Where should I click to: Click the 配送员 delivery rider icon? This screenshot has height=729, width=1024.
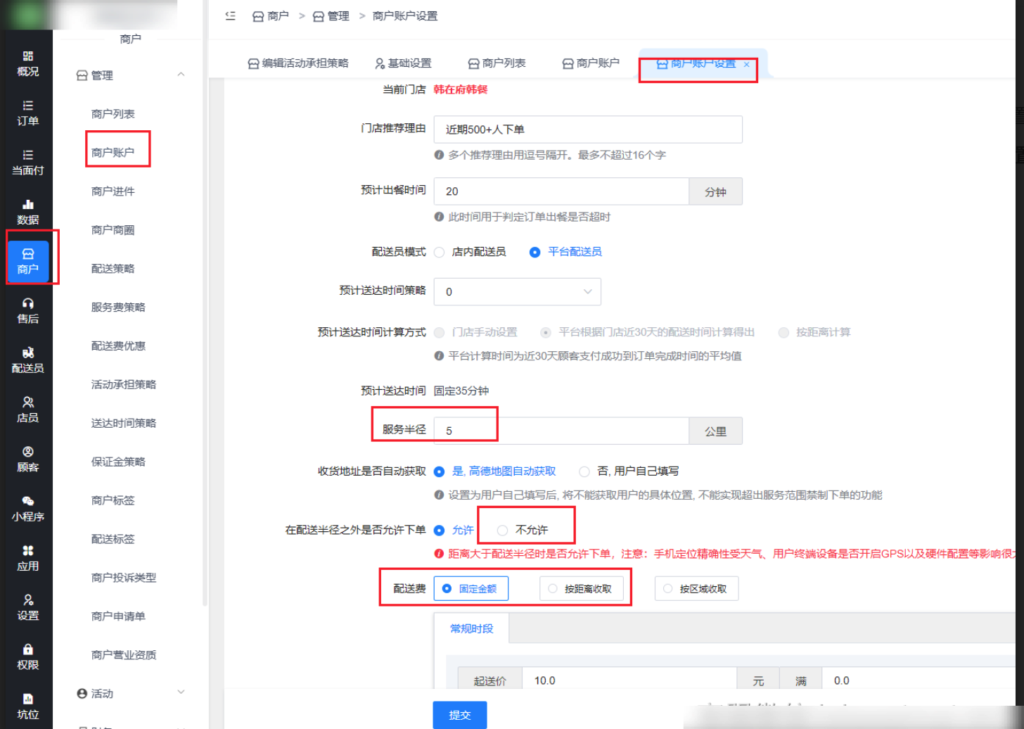pyautogui.click(x=28, y=352)
